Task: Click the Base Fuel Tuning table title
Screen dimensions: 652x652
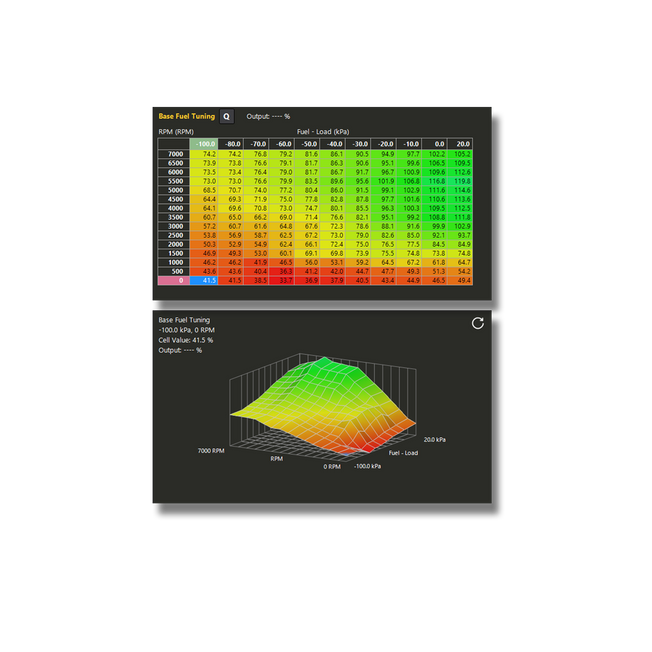Action: [x=187, y=116]
